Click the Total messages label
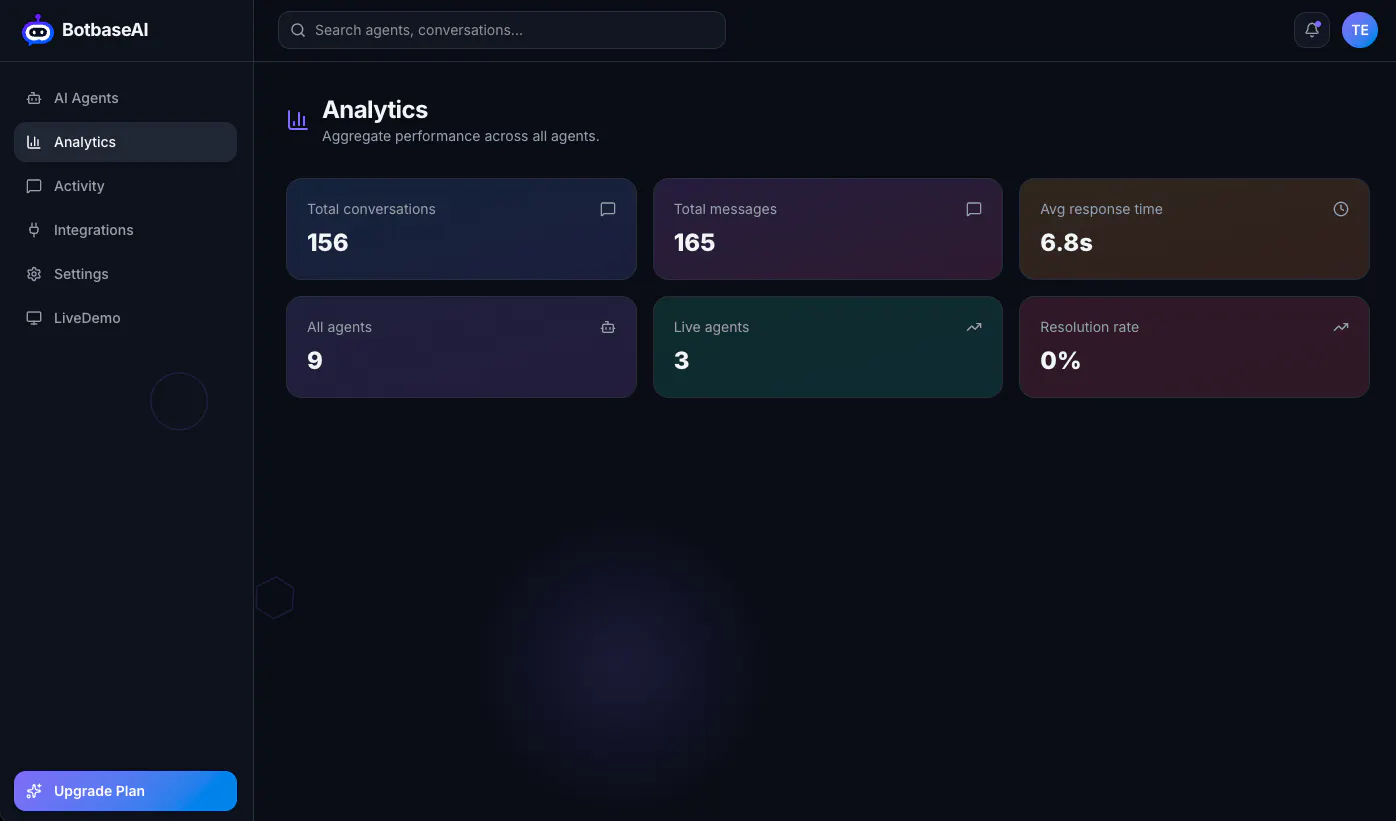The image size is (1396, 821). click(x=725, y=209)
